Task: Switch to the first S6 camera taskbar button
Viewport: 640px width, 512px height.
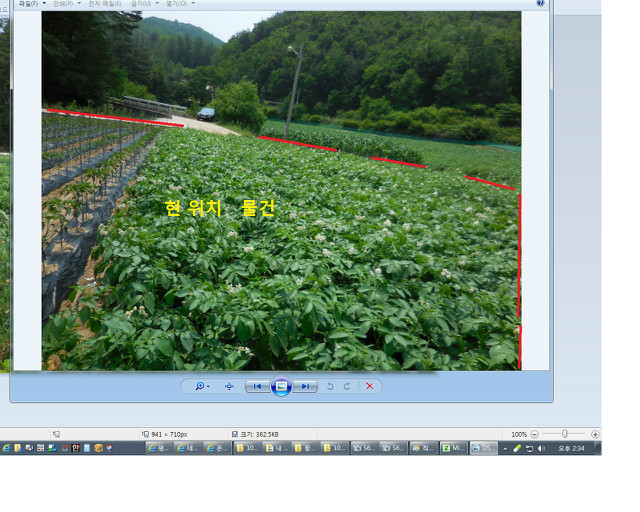Action: coord(364,448)
